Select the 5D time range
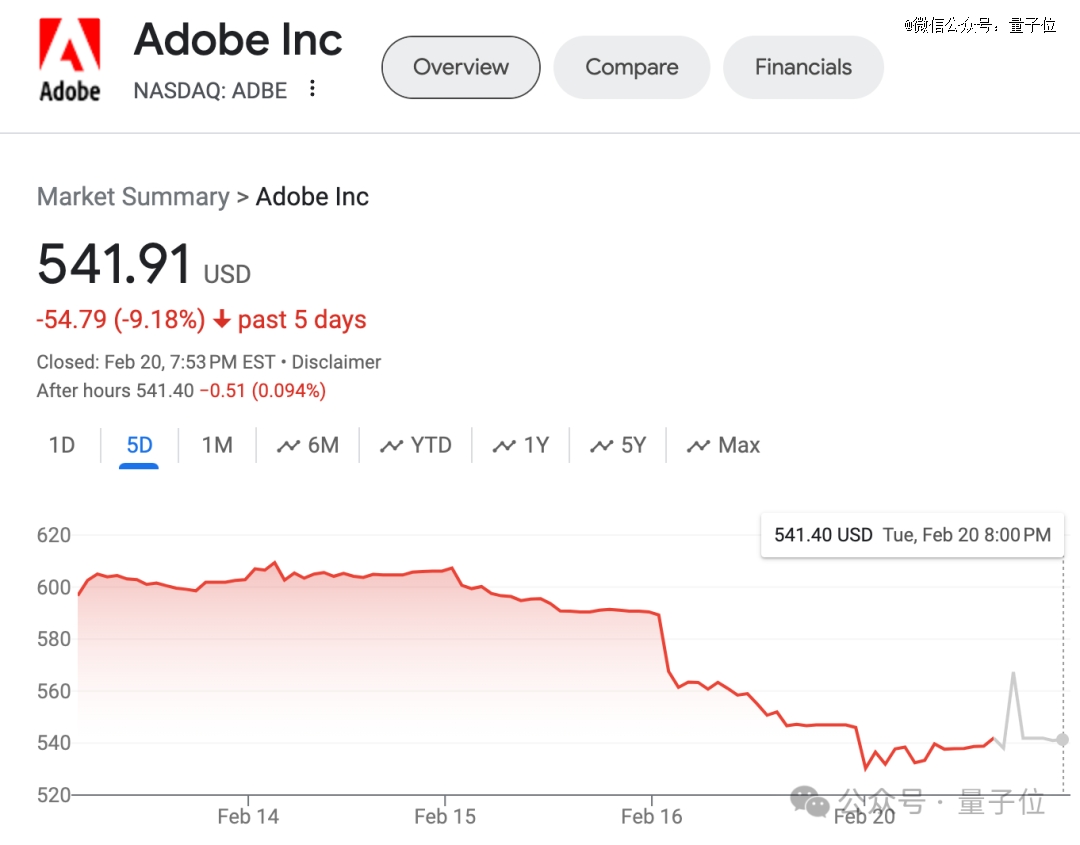Viewport: 1080px width, 845px height. click(x=139, y=446)
